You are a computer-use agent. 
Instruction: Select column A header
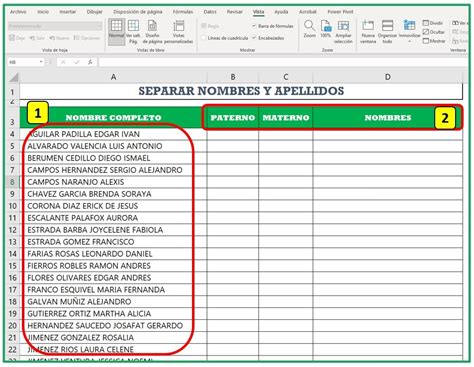(113, 77)
